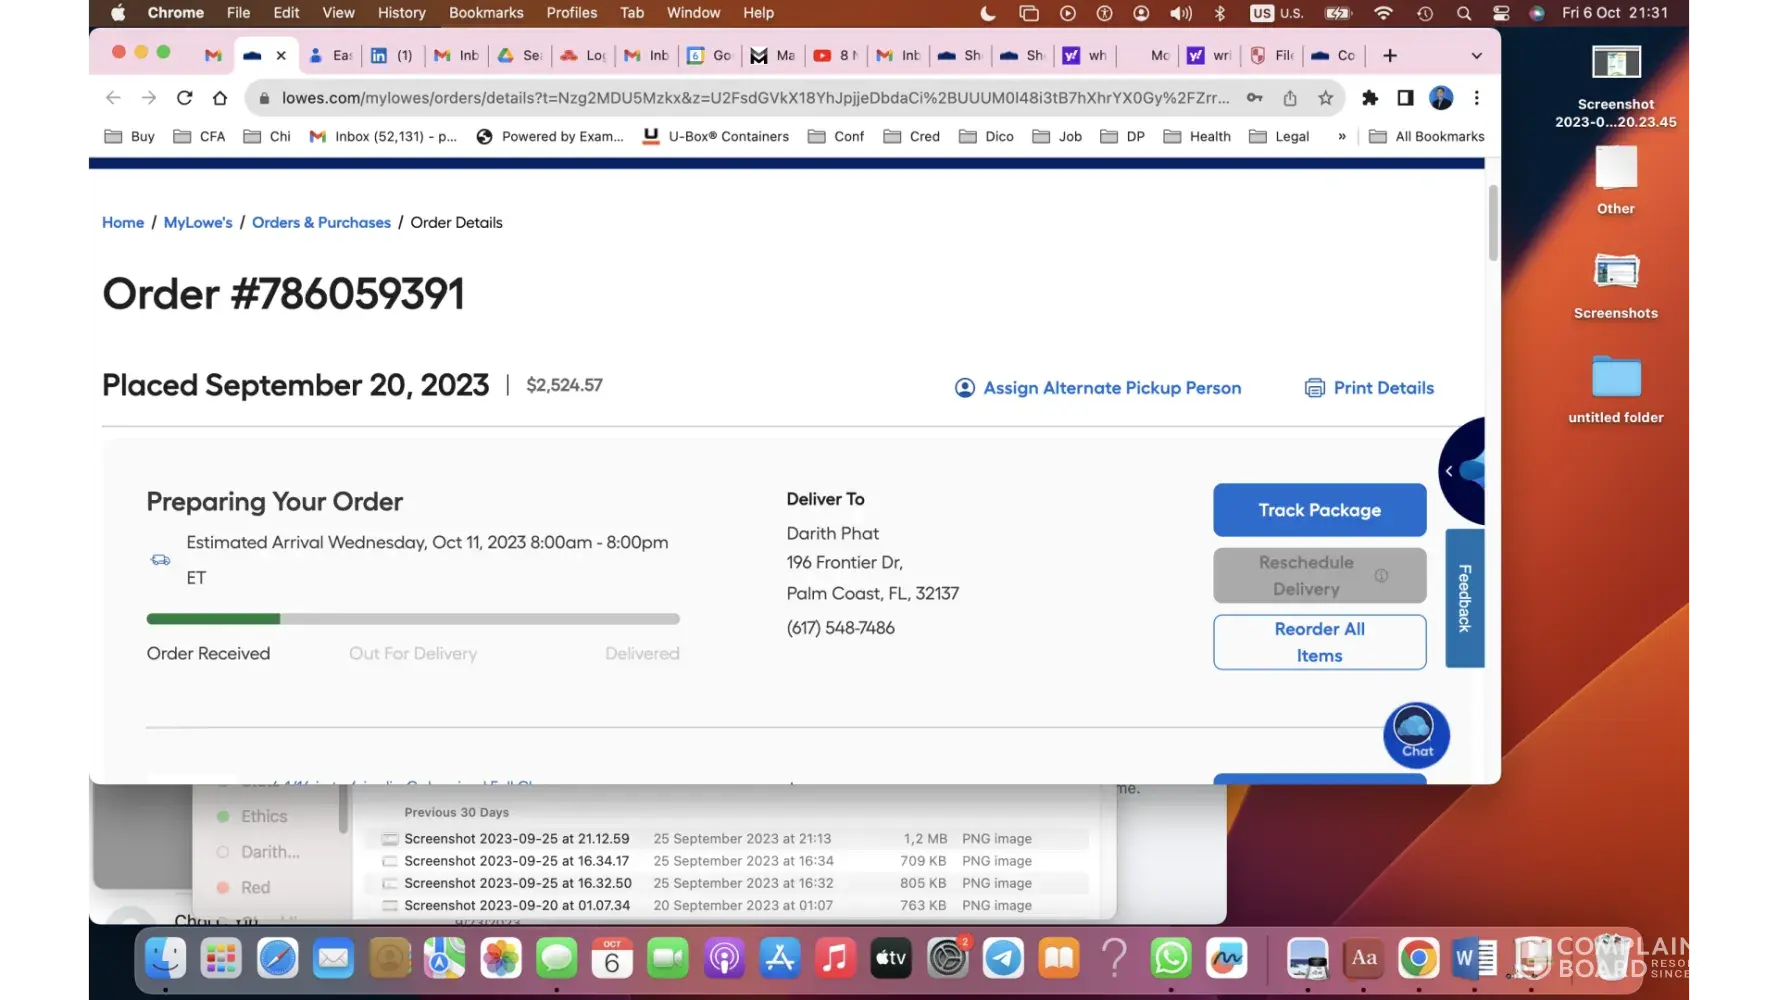This screenshot has height=1000, width=1778.
Task: Open the All Bookmarks folder
Action: click(x=1427, y=137)
